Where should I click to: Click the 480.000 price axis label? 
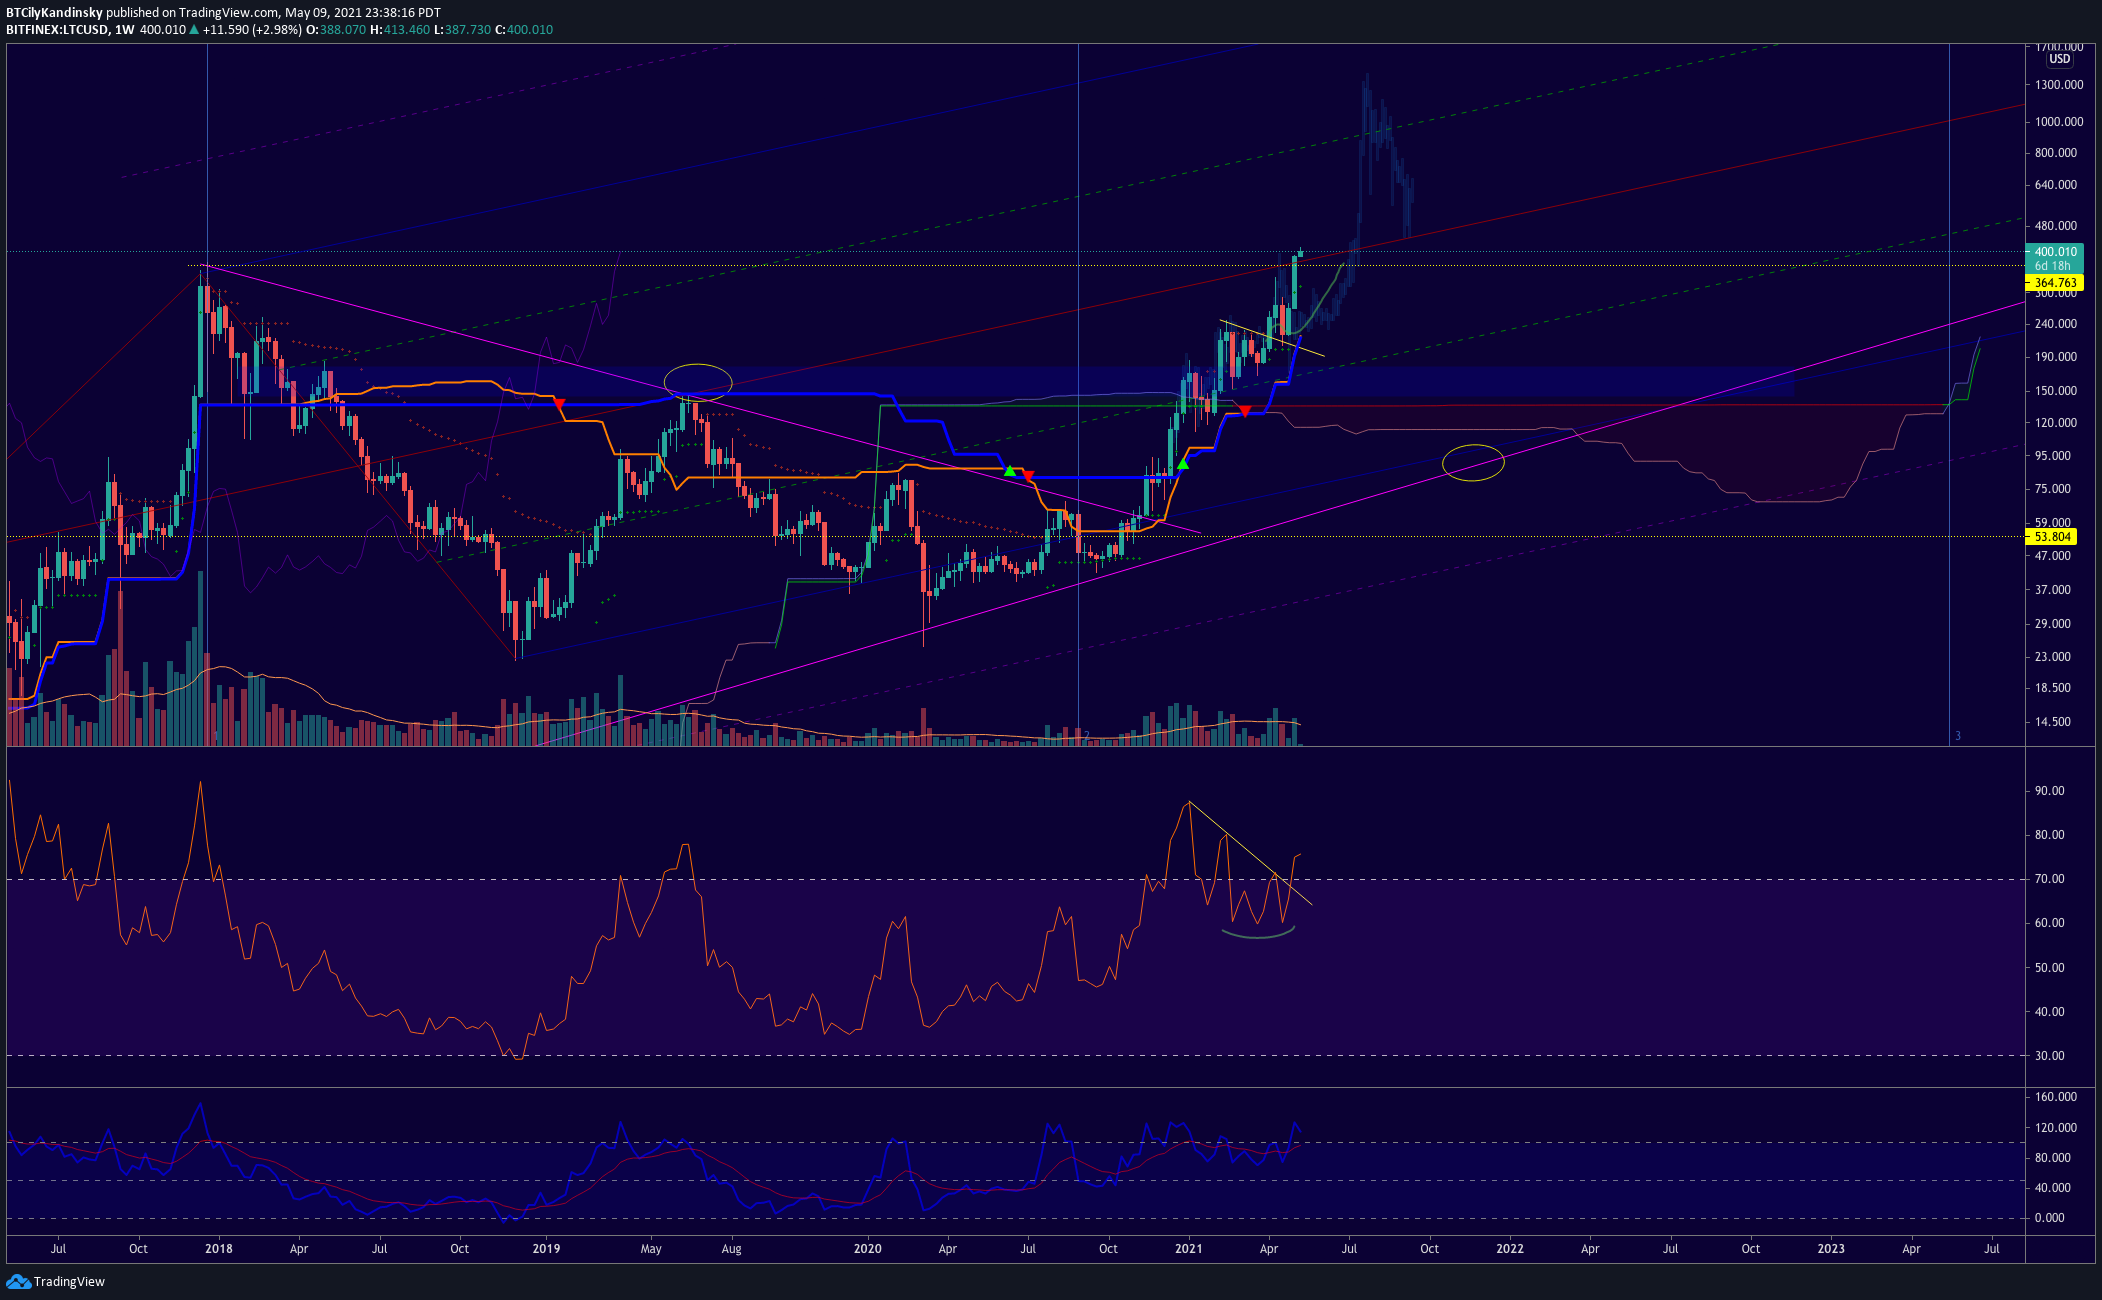[x=2055, y=226]
